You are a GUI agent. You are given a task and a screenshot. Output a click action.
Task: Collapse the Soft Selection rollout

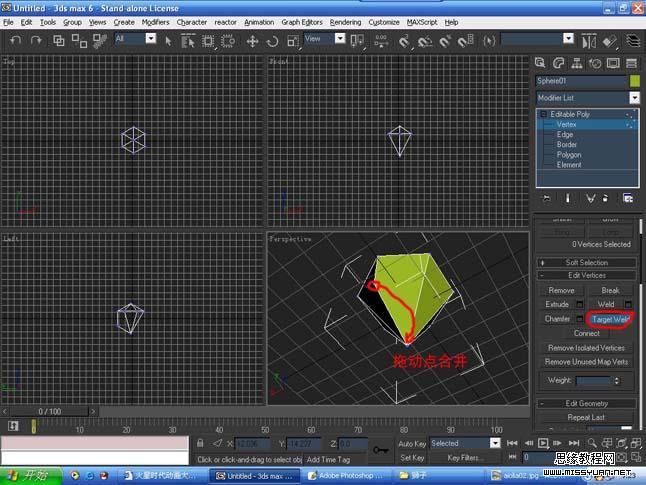tap(586, 262)
